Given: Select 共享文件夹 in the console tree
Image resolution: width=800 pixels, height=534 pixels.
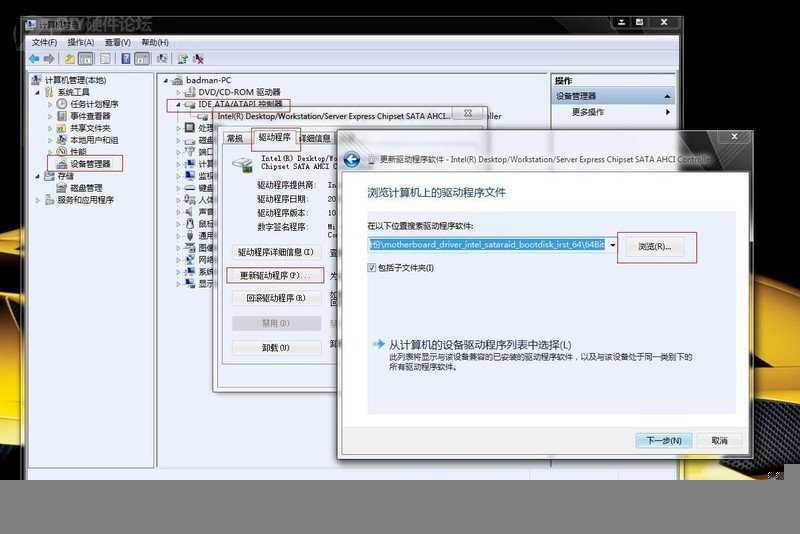Looking at the screenshot, I should 90,128.
